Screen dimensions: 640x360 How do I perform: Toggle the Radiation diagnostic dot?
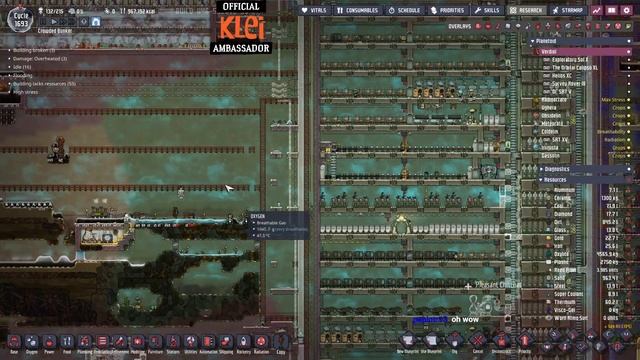point(629,140)
